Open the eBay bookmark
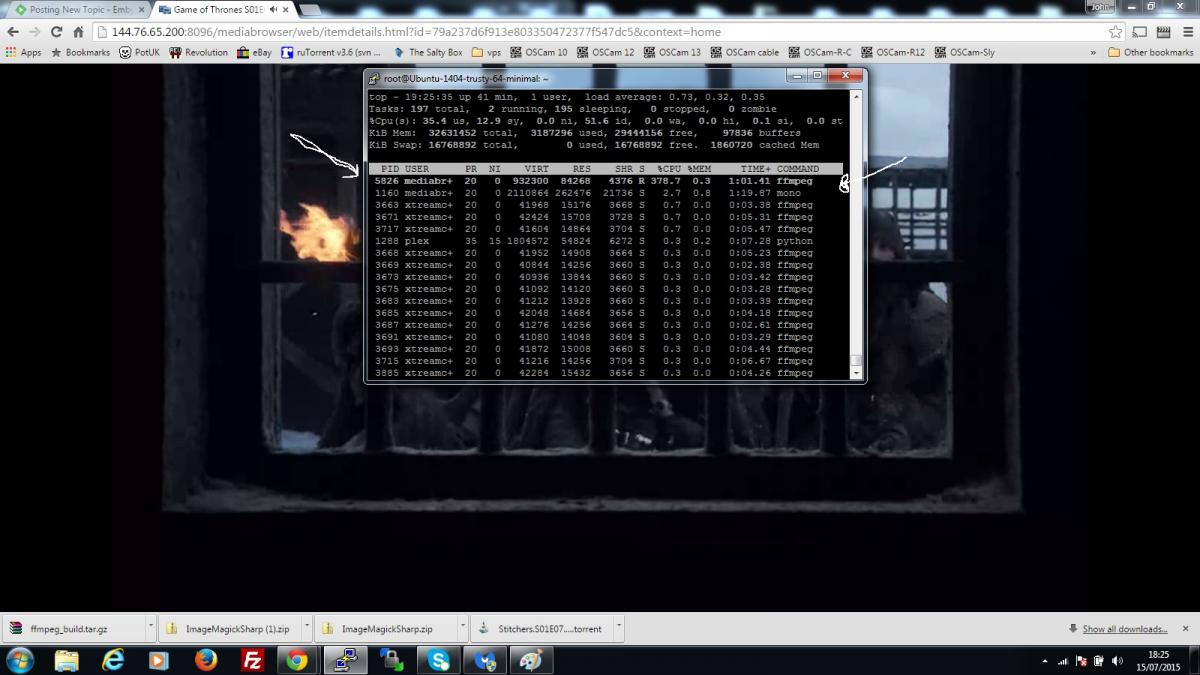1200x675 pixels. click(254, 52)
